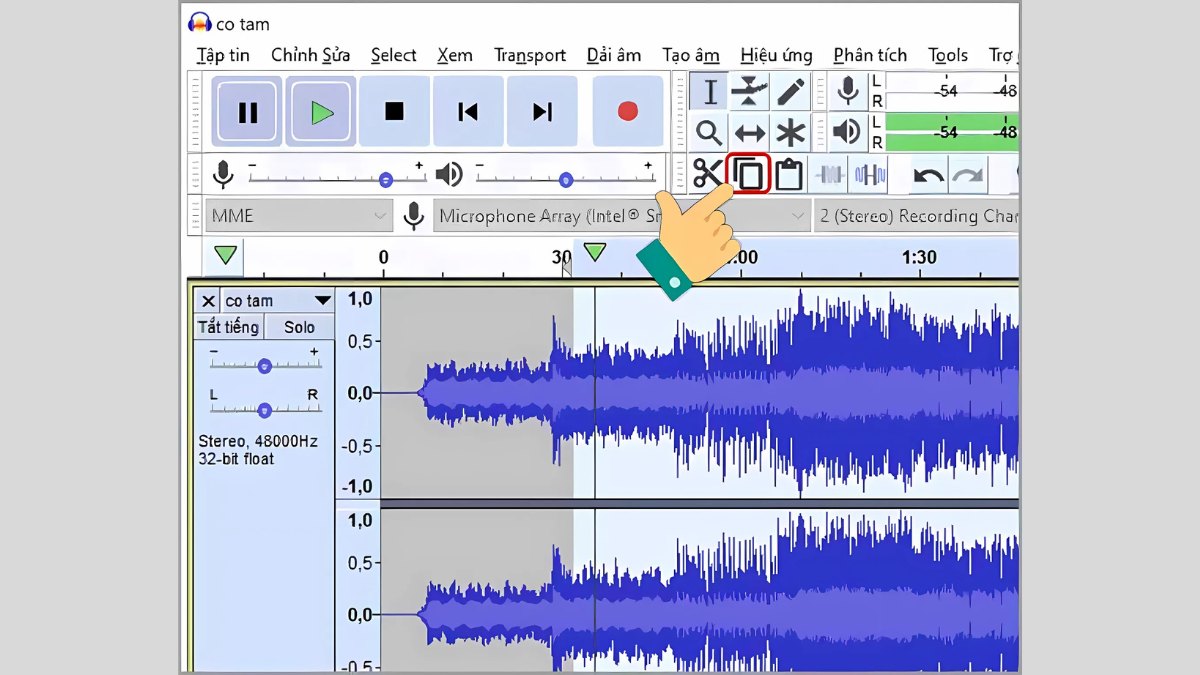This screenshot has height=675, width=1200.
Task: Select the Time Shift tool
Action: pyautogui.click(x=749, y=132)
